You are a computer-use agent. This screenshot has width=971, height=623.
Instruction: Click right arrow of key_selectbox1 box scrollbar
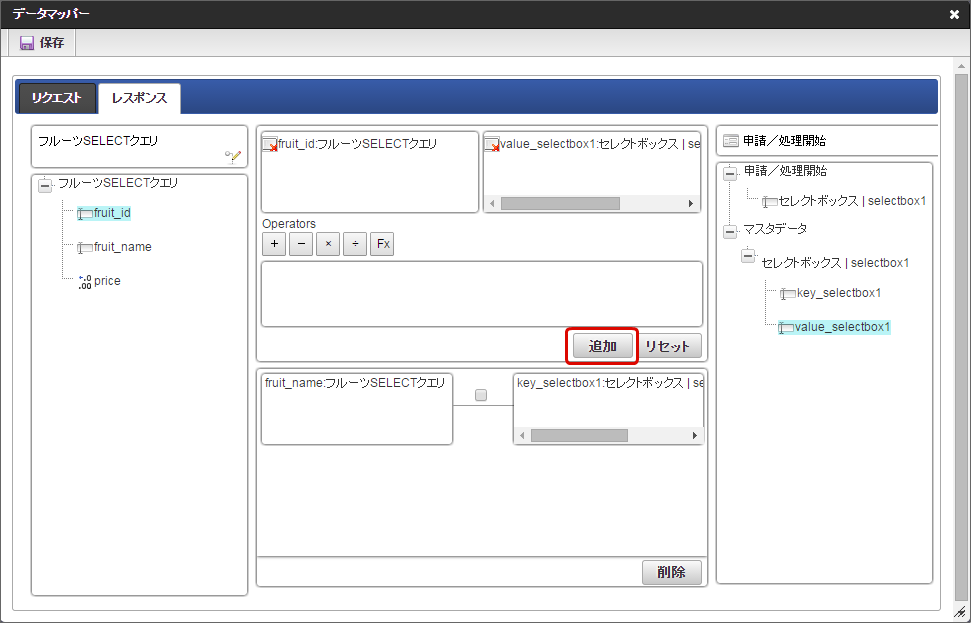click(x=695, y=435)
